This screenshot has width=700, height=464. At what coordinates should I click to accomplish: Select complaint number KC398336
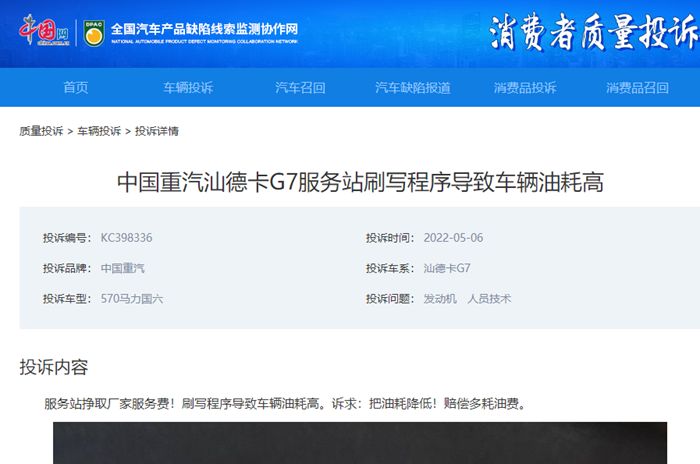[126, 238]
